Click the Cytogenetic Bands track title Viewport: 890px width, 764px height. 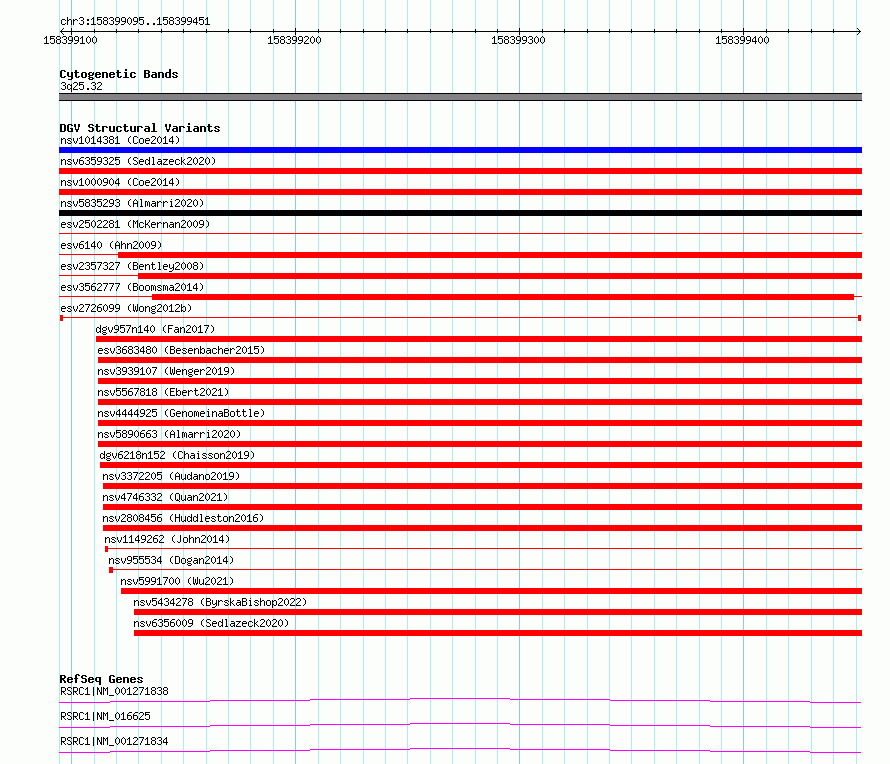coord(119,74)
